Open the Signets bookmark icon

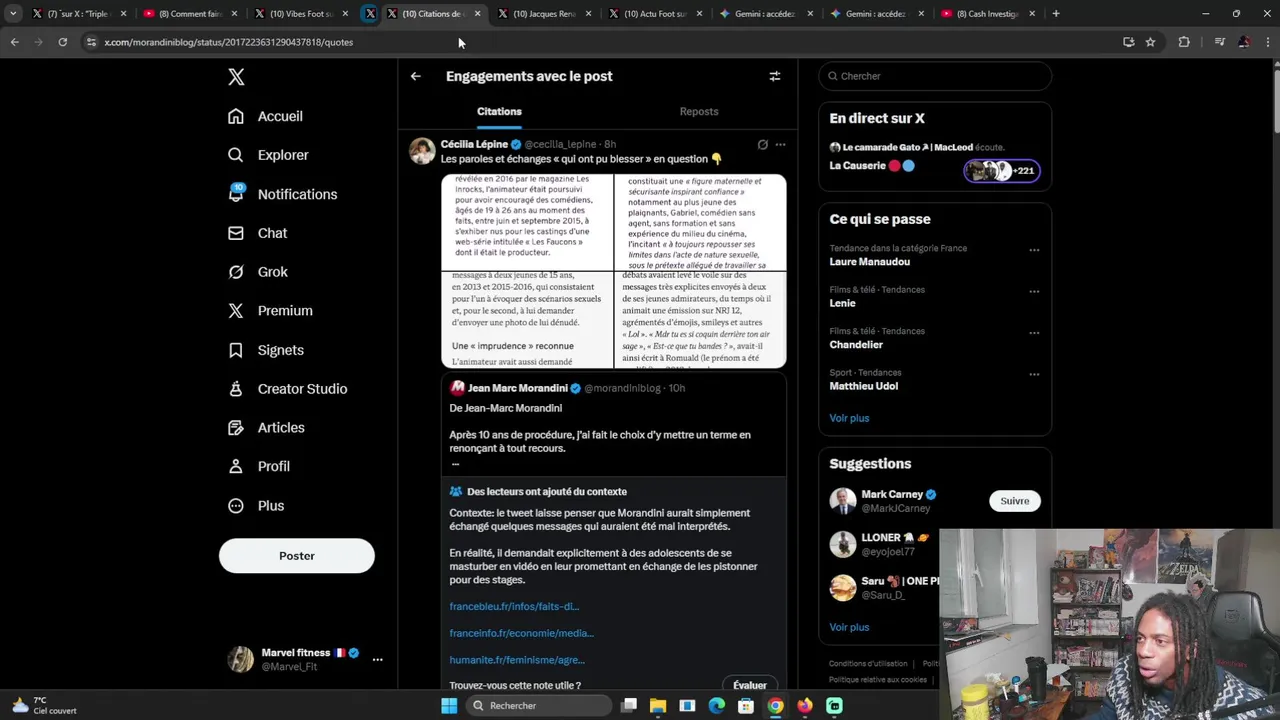236,350
